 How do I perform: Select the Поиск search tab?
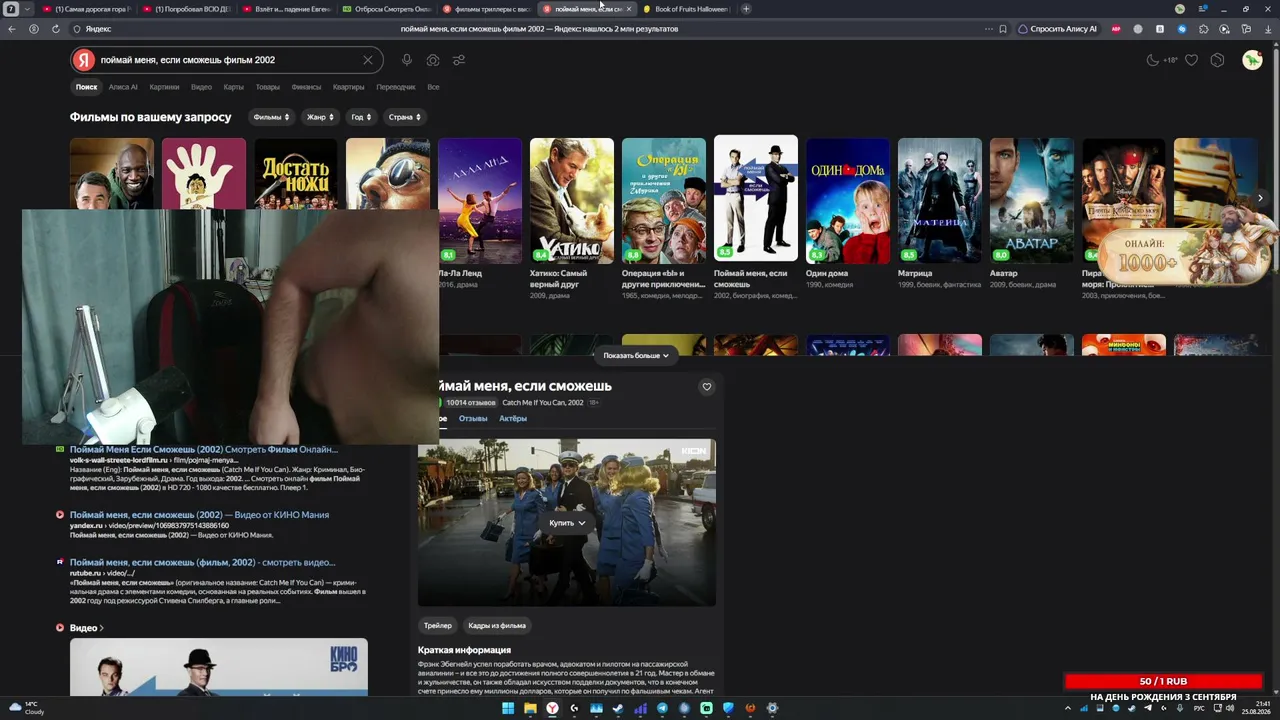(x=87, y=87)
